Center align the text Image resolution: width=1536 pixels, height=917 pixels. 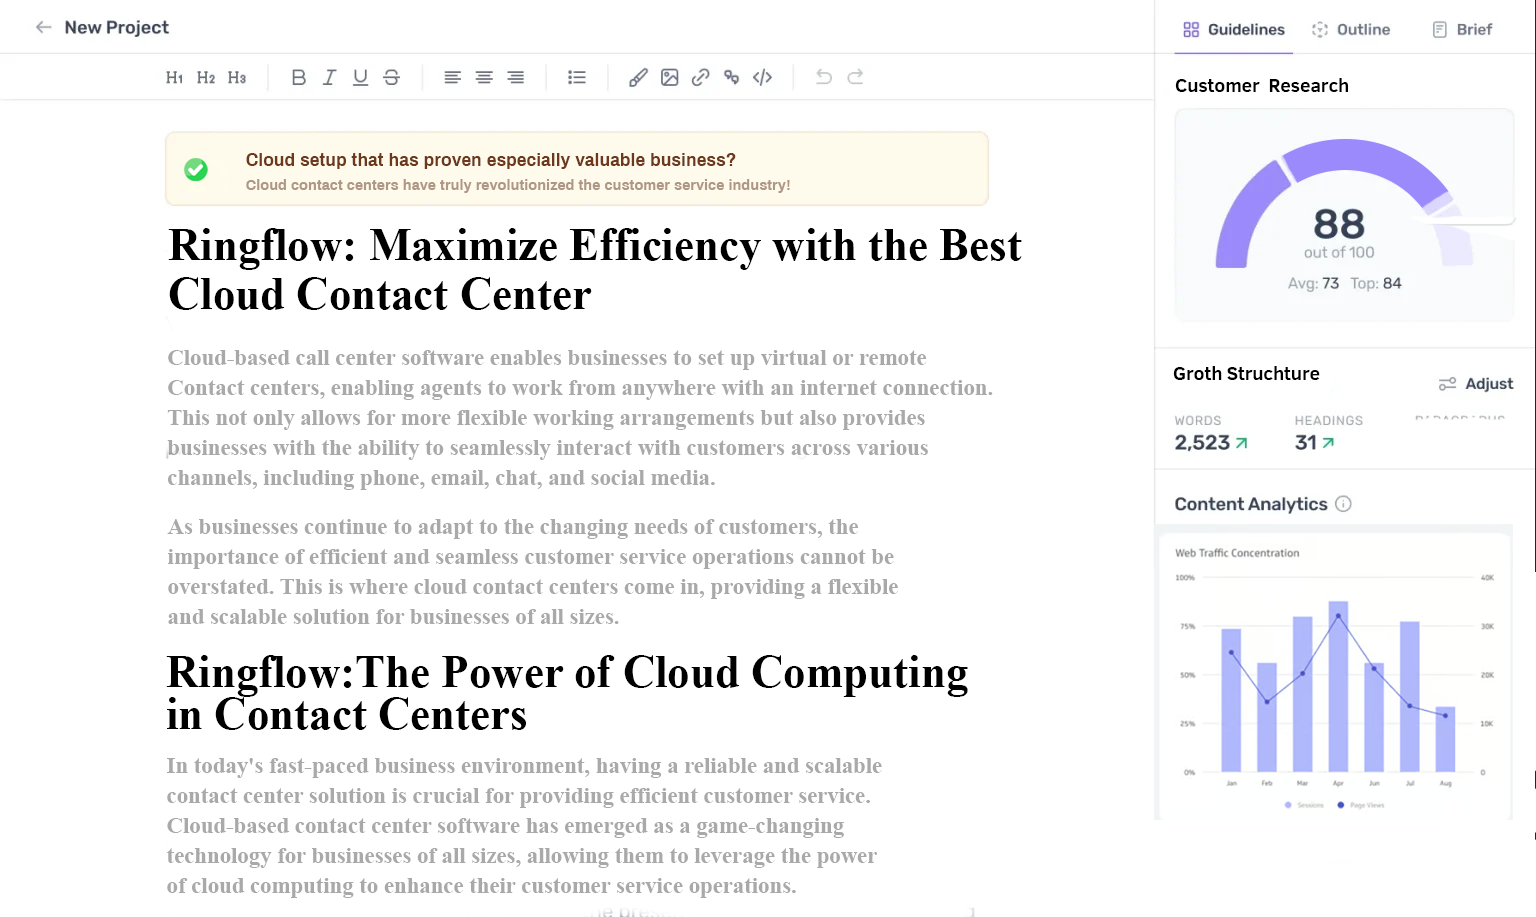[x=484, y=77]
